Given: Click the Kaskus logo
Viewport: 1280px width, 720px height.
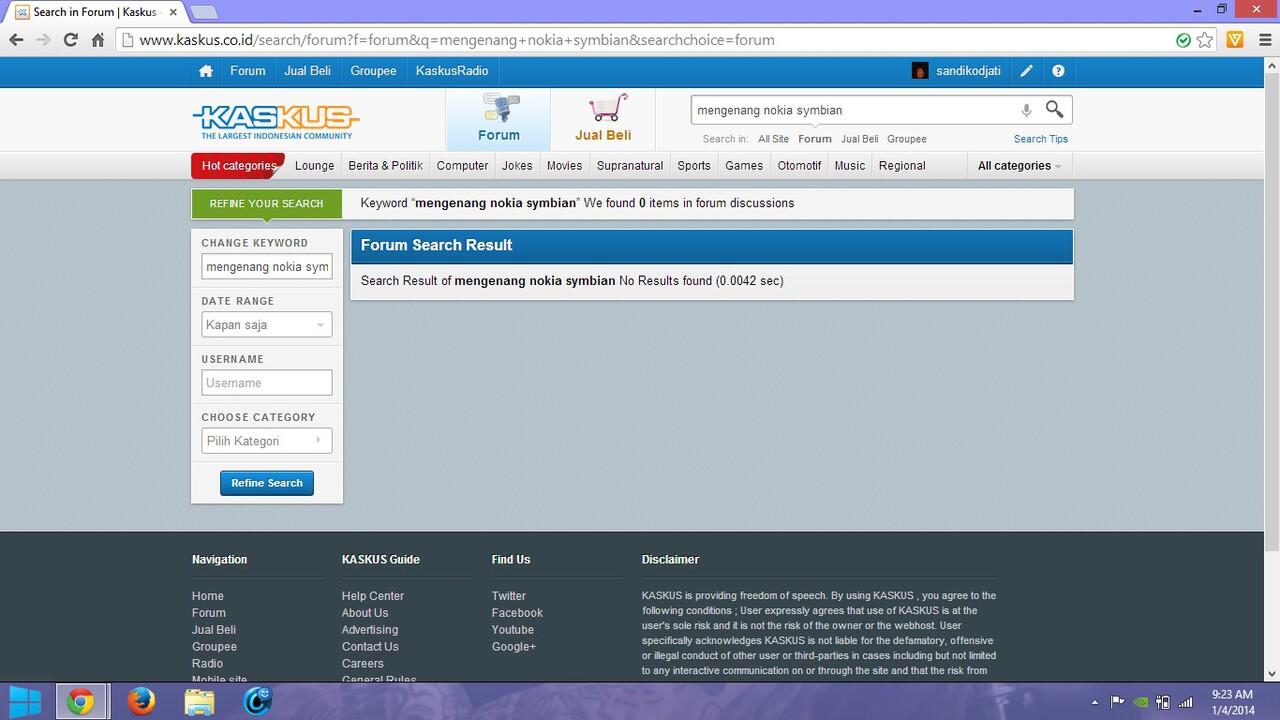Looking at the screenshot, I should tap(276, 120).
